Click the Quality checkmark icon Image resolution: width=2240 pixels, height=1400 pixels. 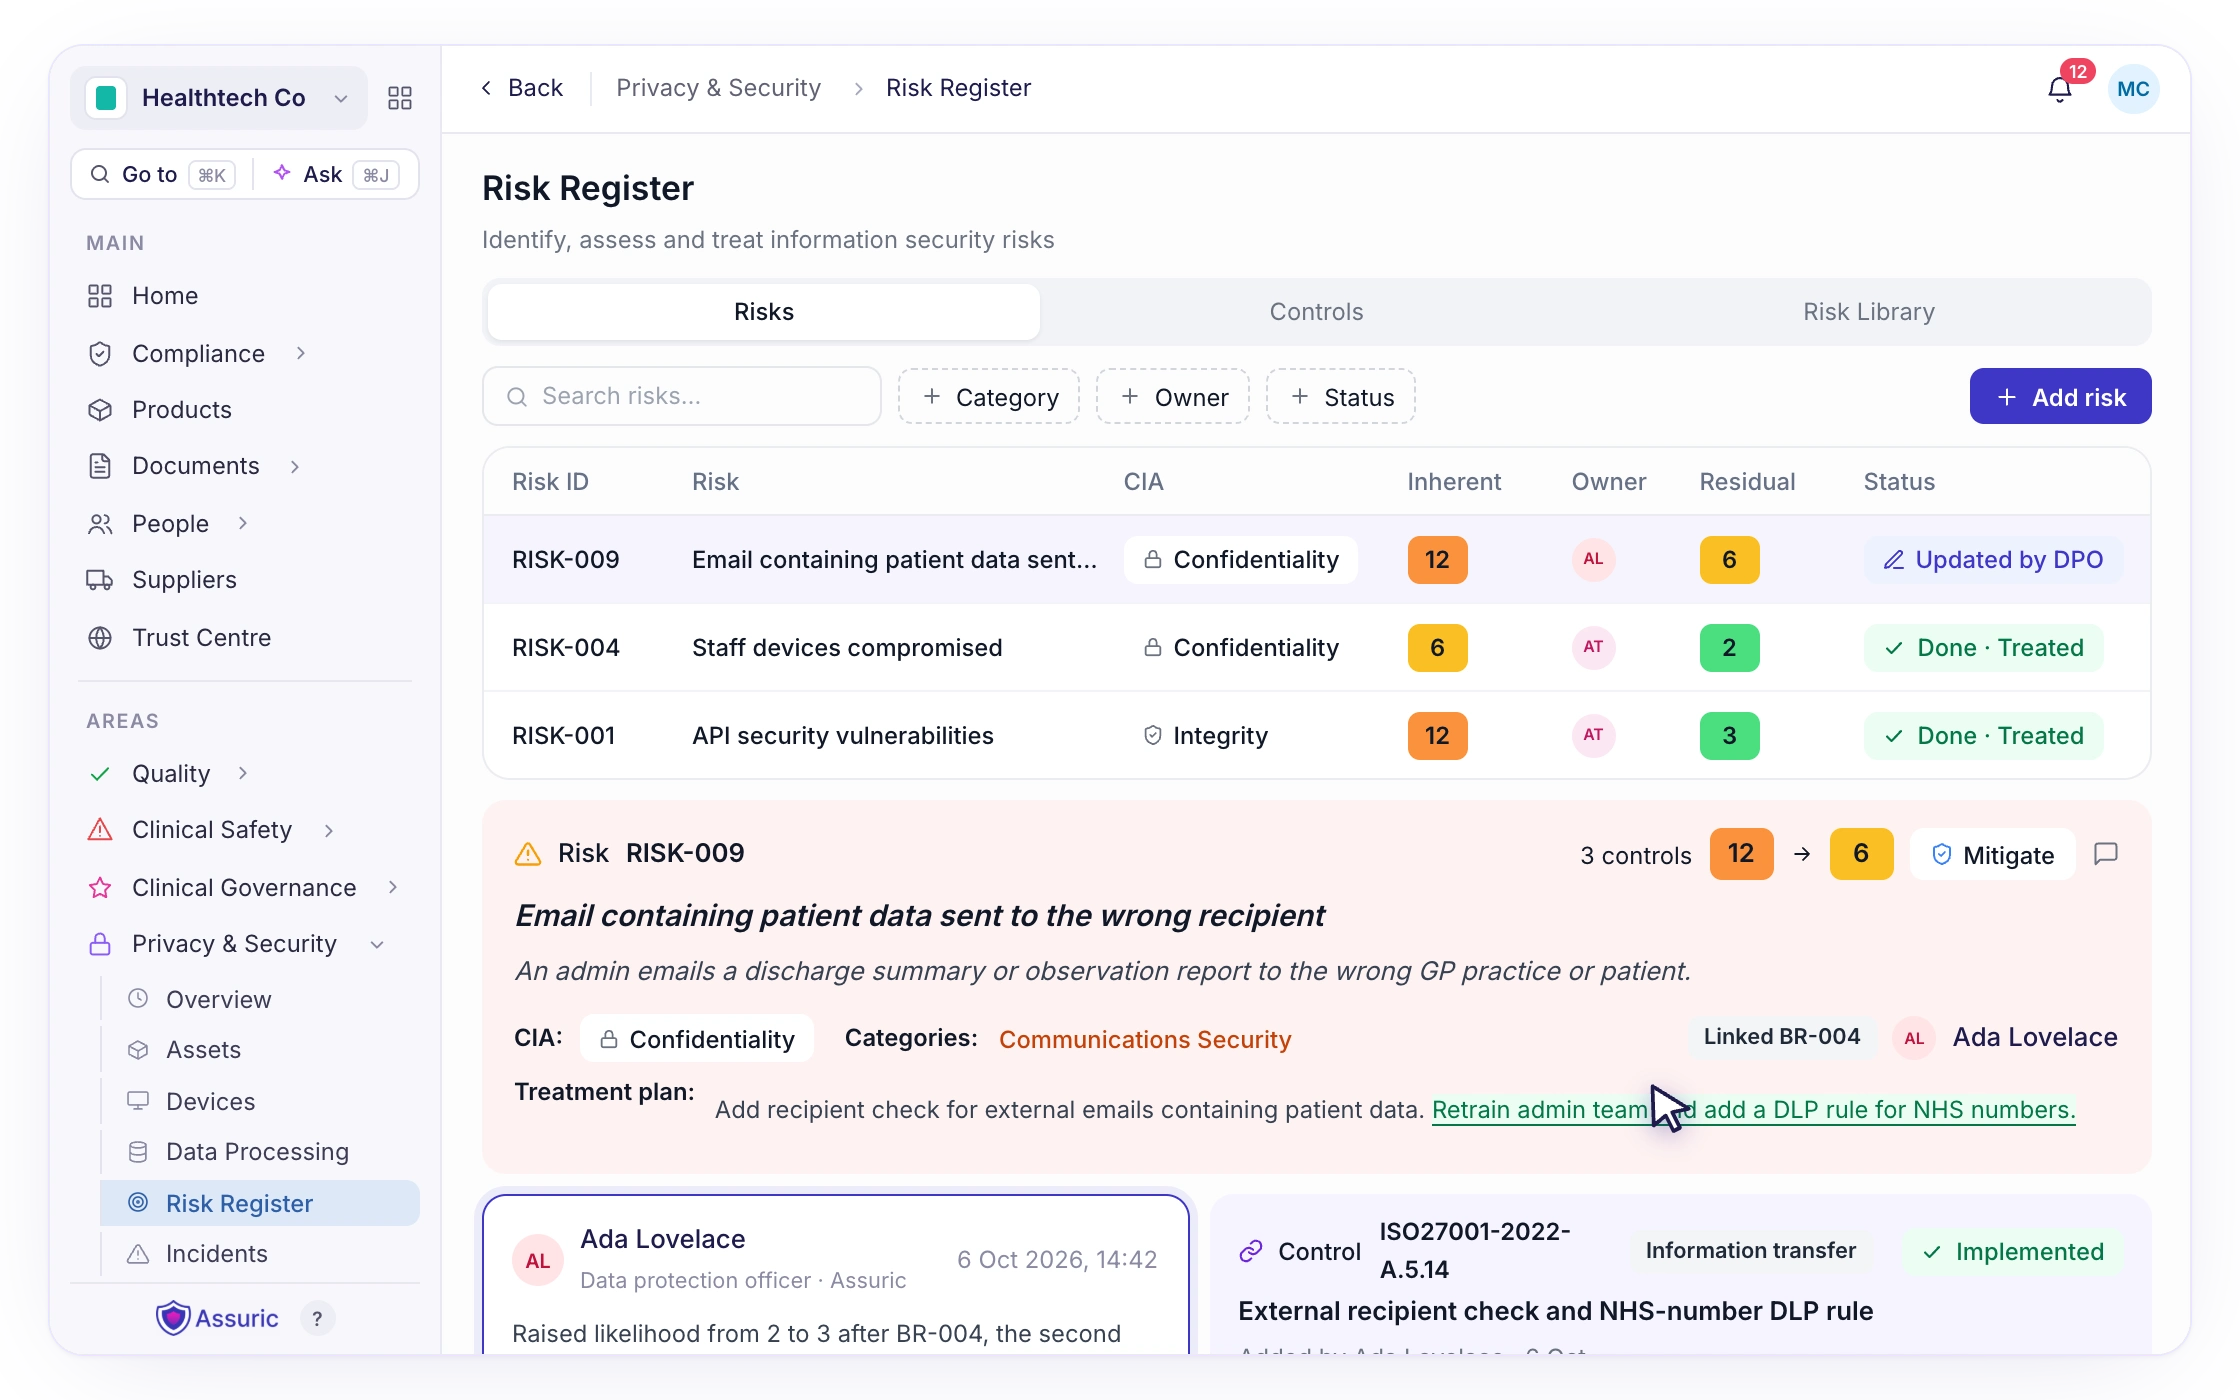click(100, 774)
